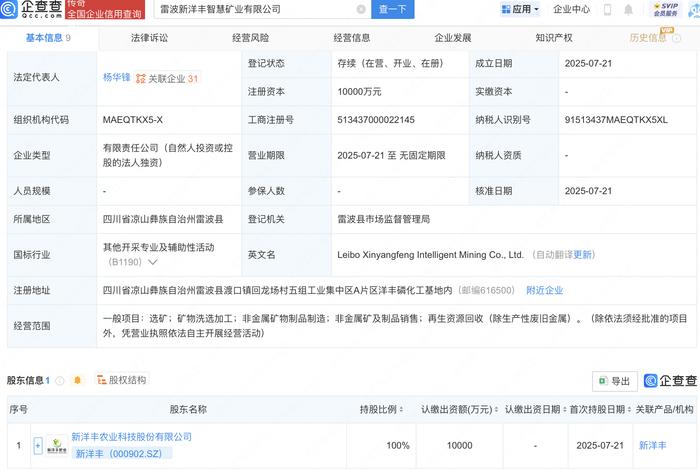700x471 pixels.
Task: Click the 导出 export button
Action: 615,381
